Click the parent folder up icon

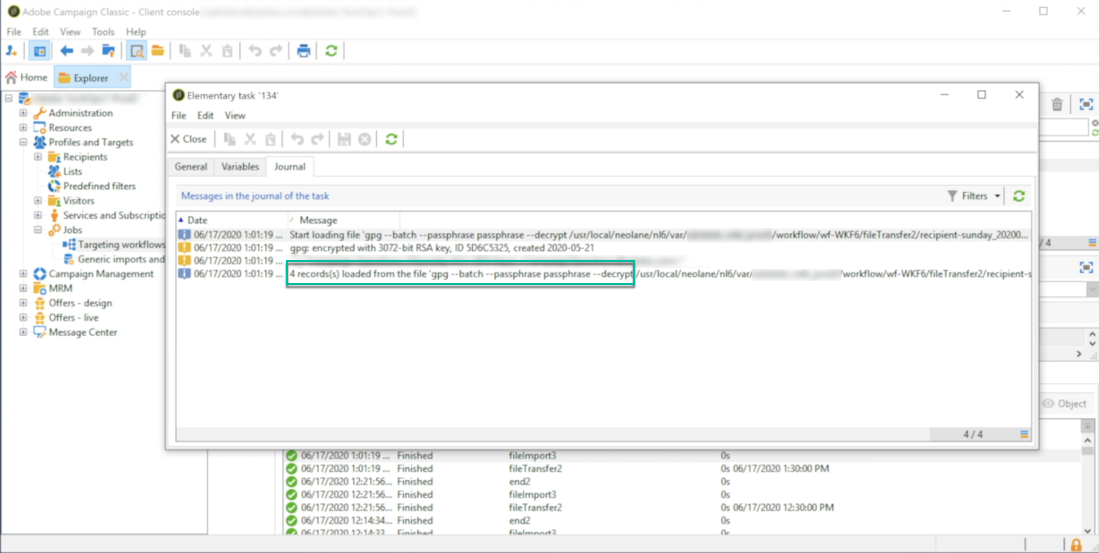point(109,50)
